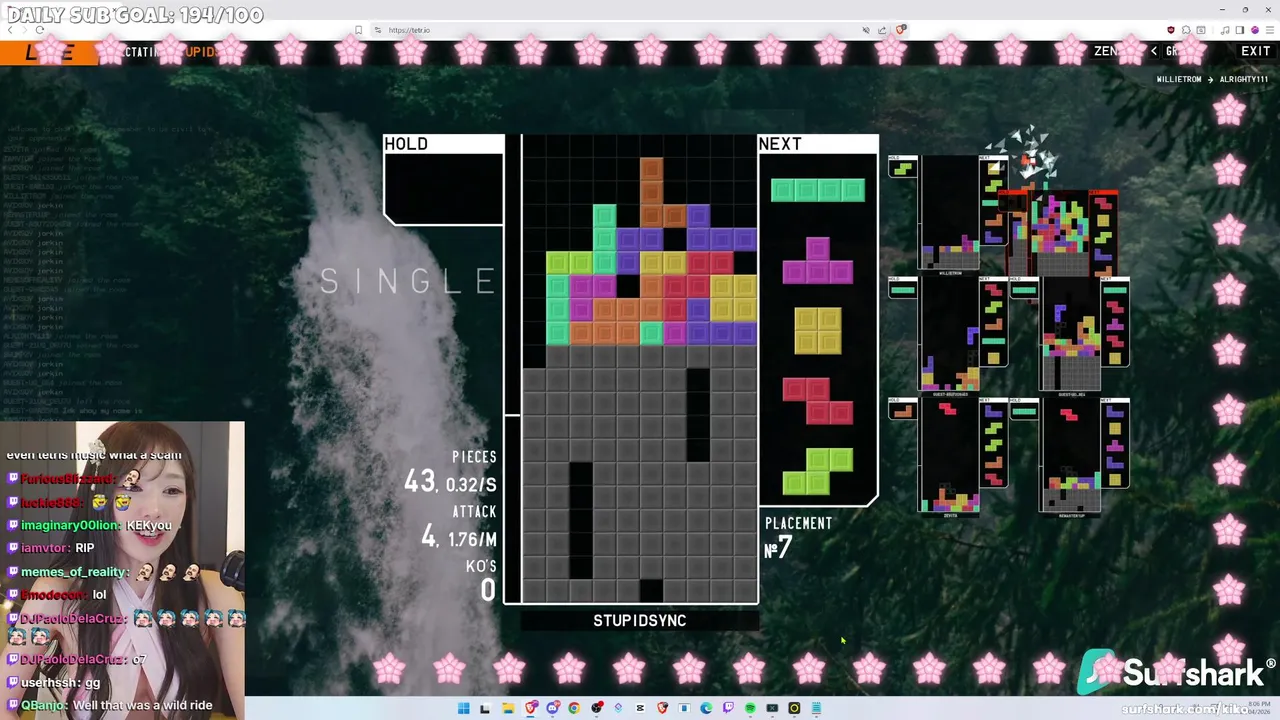This screenshot has height=720, width=1280.
Task: Click the ZEVITA opponent board
Action: (x=950, y=456)
